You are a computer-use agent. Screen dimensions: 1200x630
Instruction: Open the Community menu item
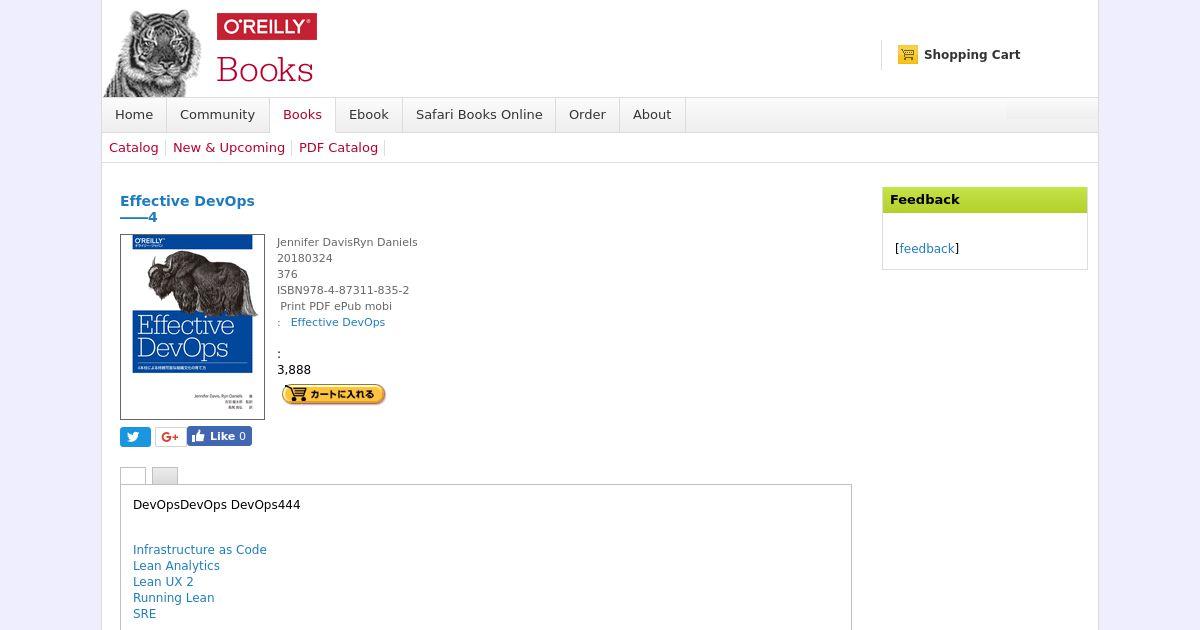[217, 115]
